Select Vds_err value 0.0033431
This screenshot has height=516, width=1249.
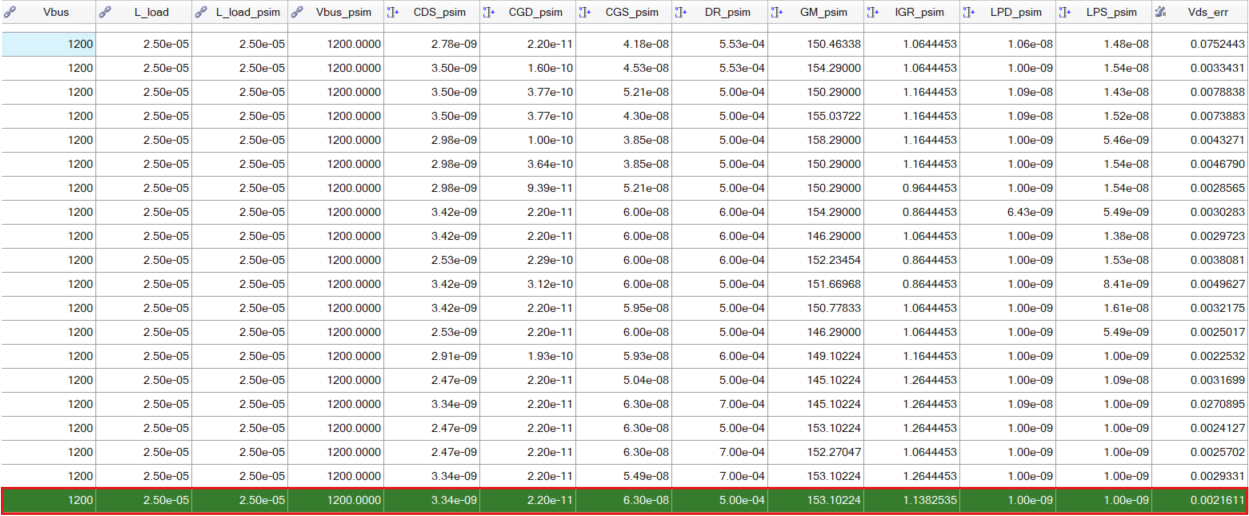[1217, 68]
